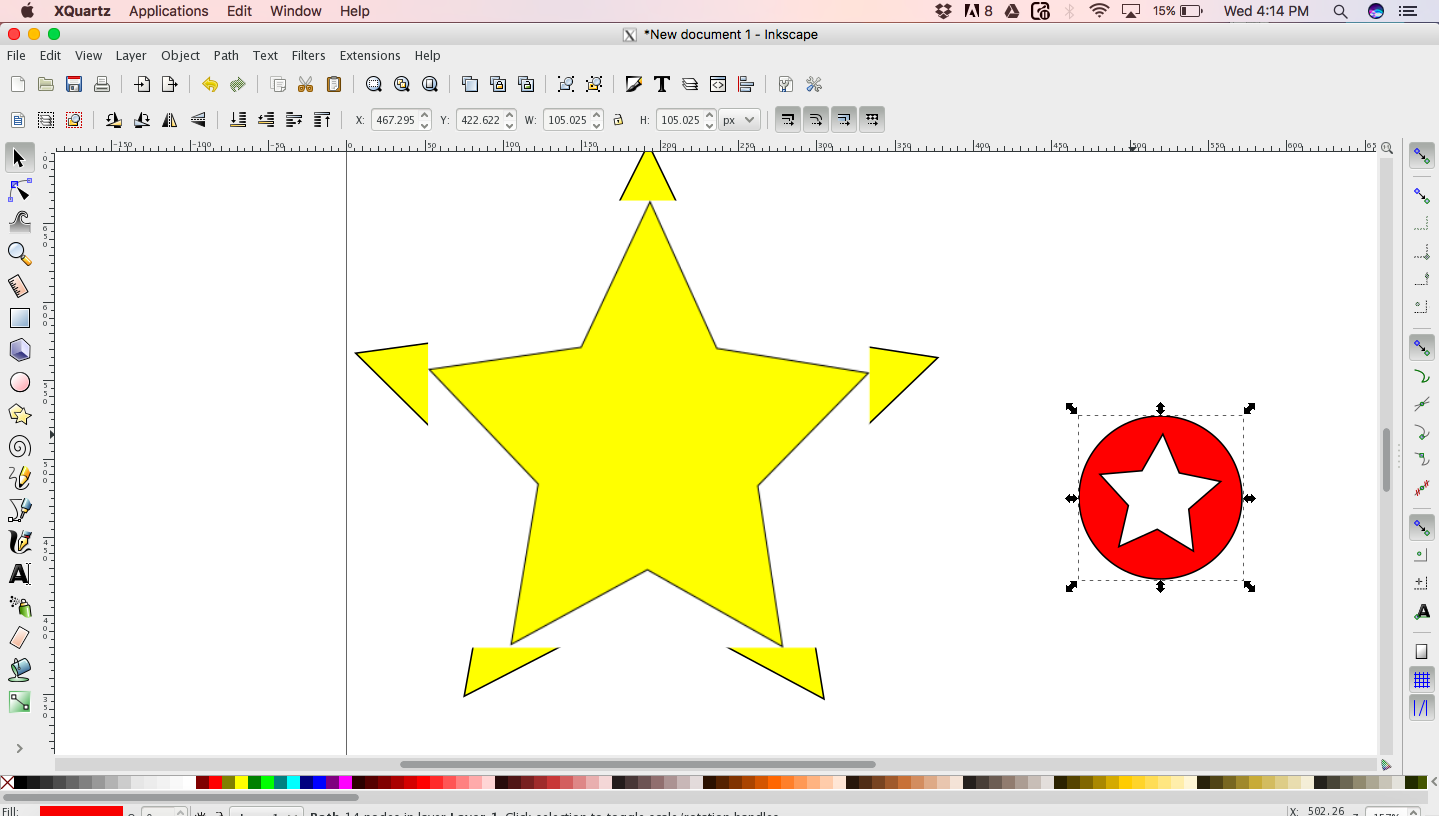Select the Calligraphy tool
This screenshot has height=816, width=1439.
pos(19,542)
